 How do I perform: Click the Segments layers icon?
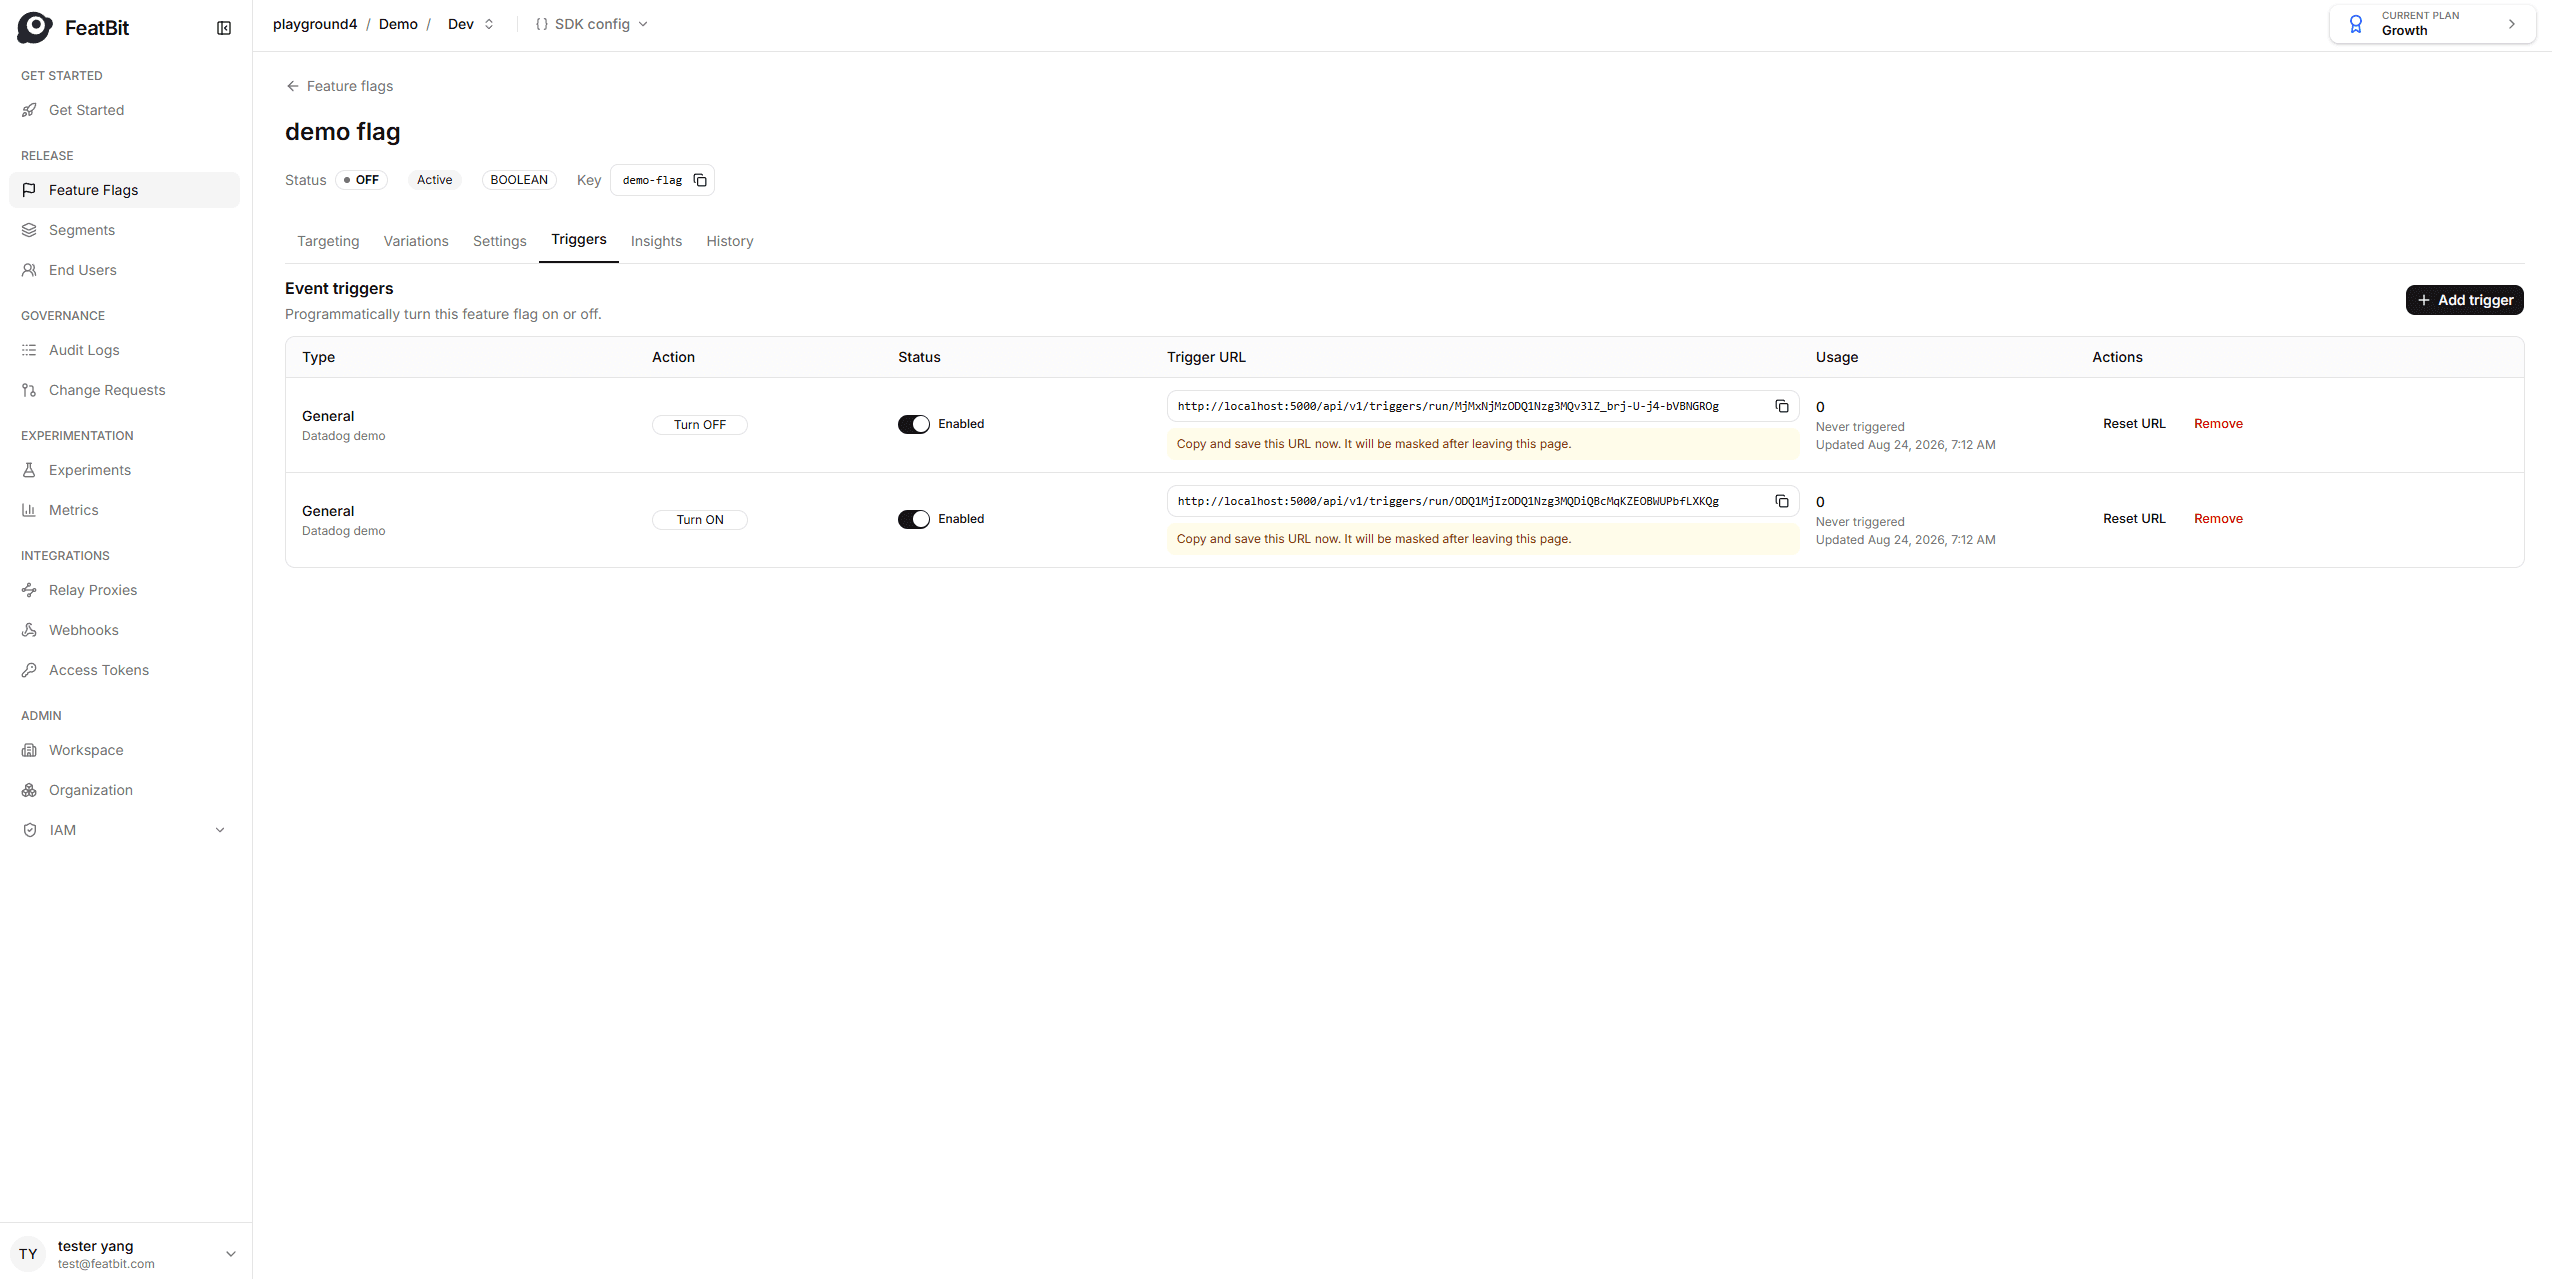(x=29, y=230)
